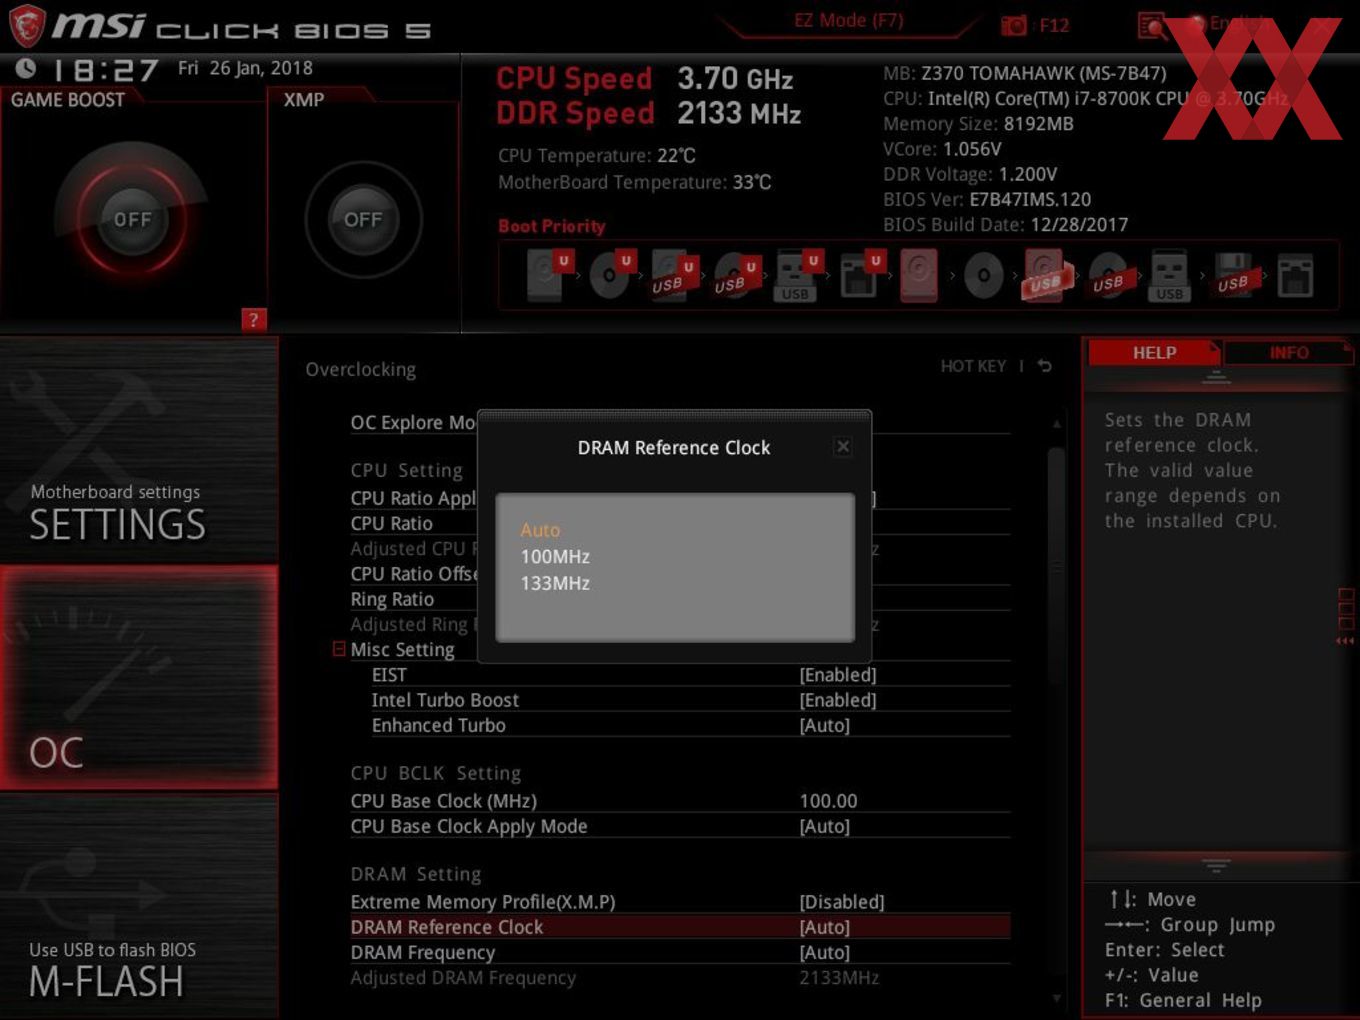The width and height of the screenshot is (1360, 1020).
Task: Click the red question mark help icon
Action: coord(254,320)
